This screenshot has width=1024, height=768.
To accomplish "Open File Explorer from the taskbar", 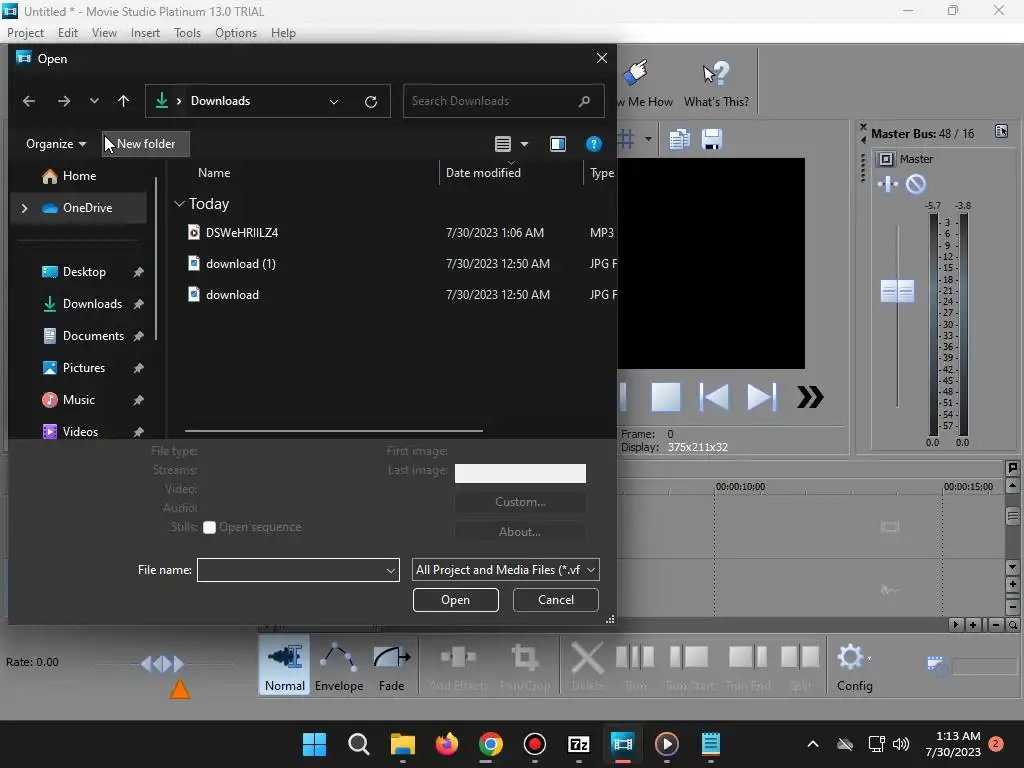I will pyautogui.click(x=402, y=744).
